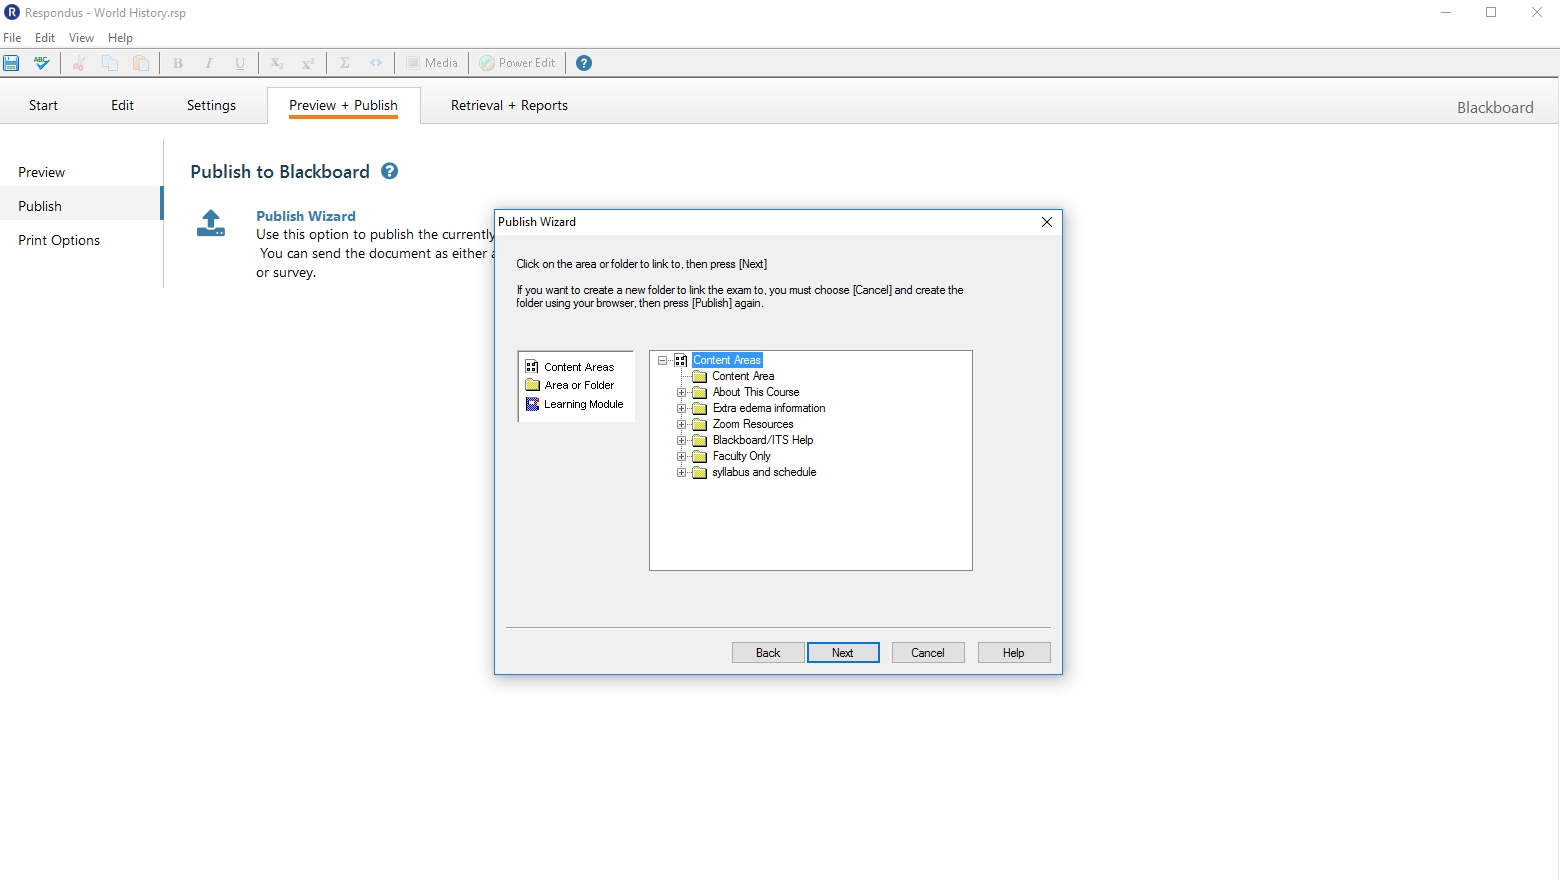Select the Faculty Only folder
The height and width of the screenshot is (880, 1560).
pyautogui.click(x=741, y=456)
